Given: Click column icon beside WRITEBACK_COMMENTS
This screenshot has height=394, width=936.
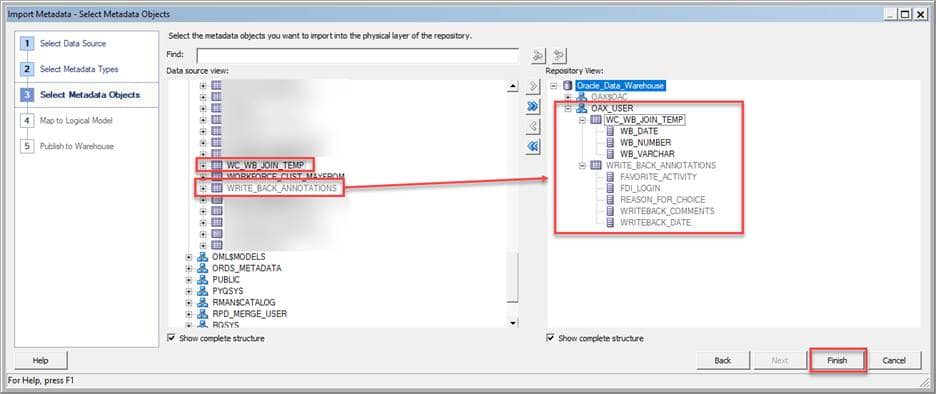Looking at the screenshot, I should [x=610, y=211].
